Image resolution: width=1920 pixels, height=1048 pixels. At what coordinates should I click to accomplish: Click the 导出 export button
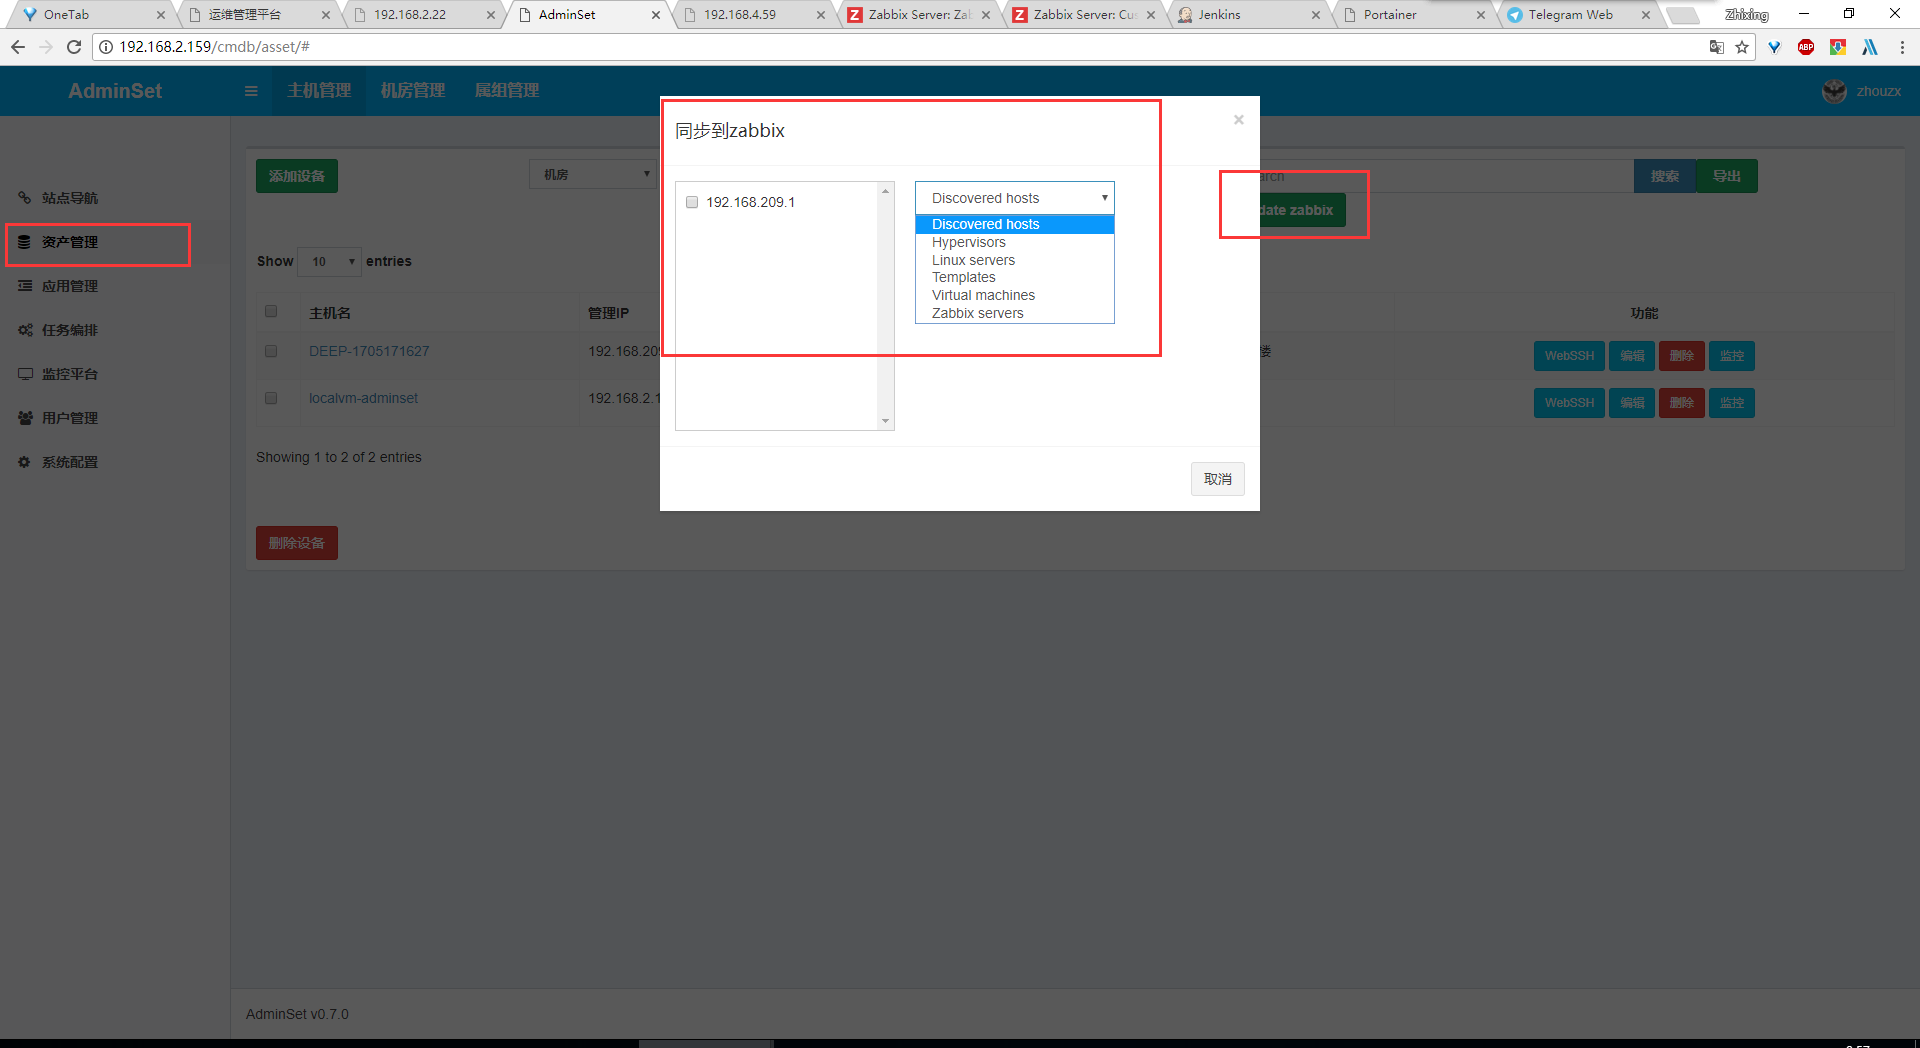[1727, 176]
